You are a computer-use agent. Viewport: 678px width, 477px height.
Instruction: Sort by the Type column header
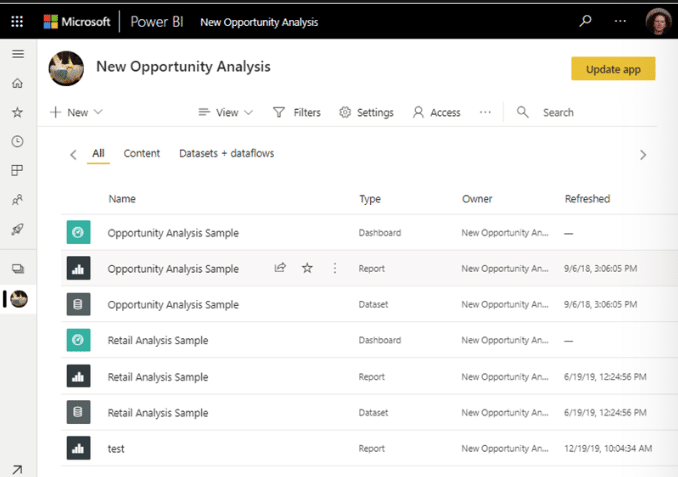[x=370, y=199]
